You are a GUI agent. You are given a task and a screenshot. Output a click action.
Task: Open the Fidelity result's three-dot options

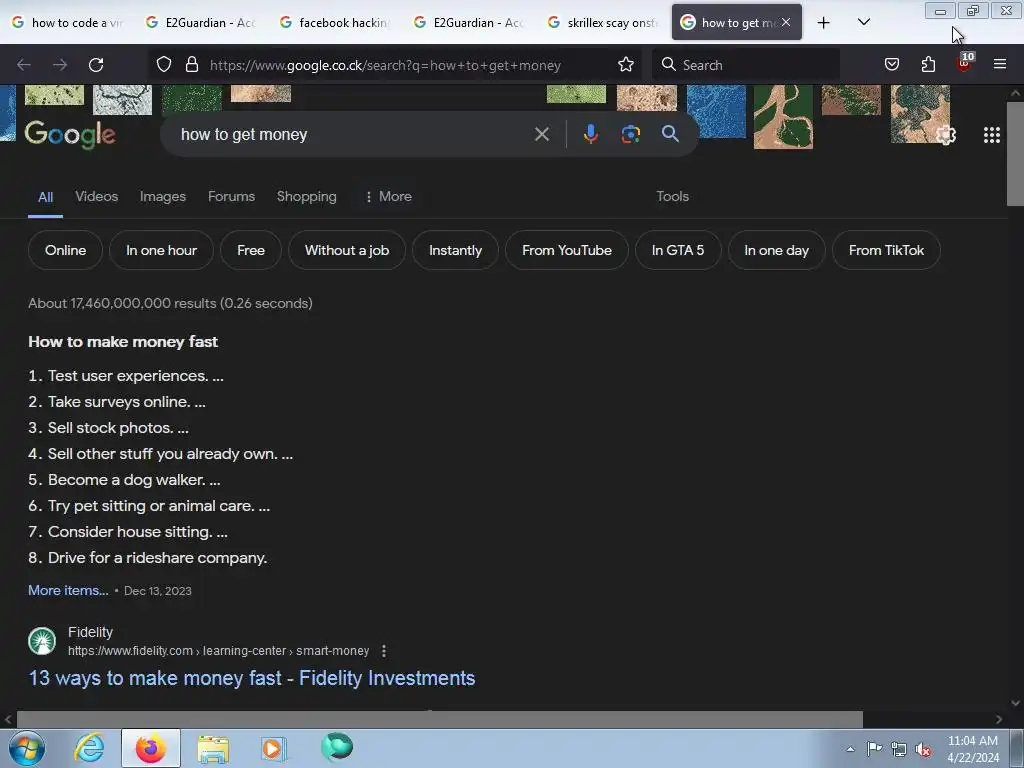click(384, 651)
